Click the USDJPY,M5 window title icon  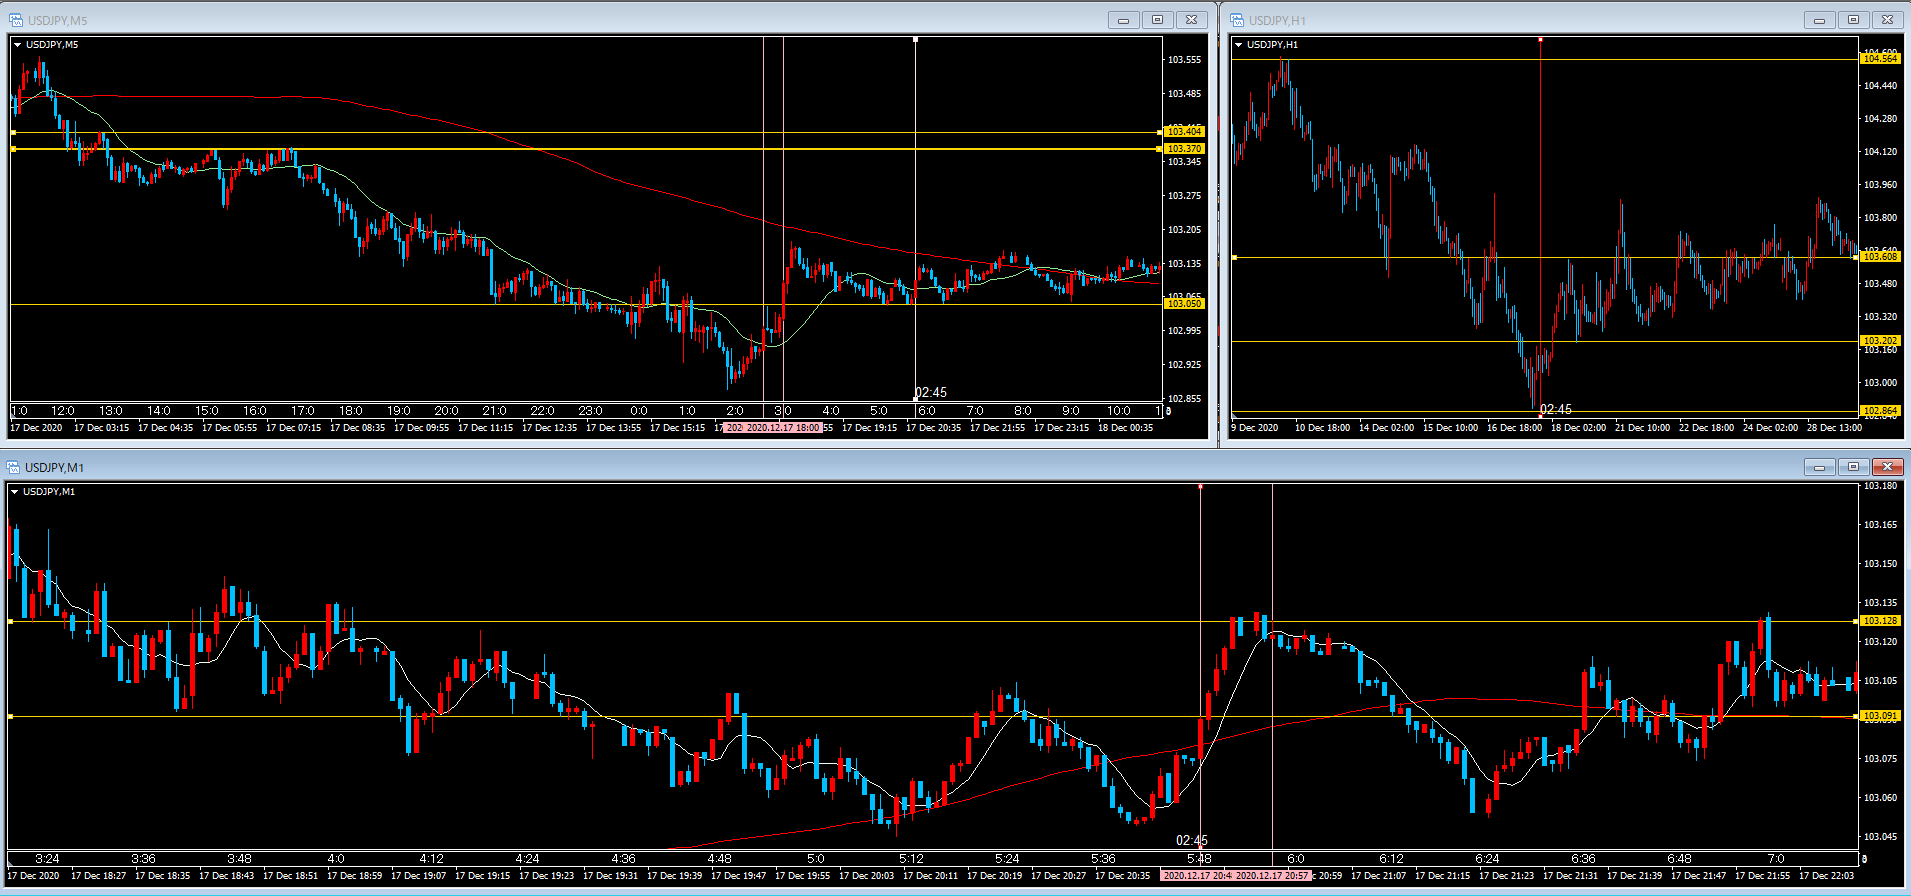coord(16,20)
